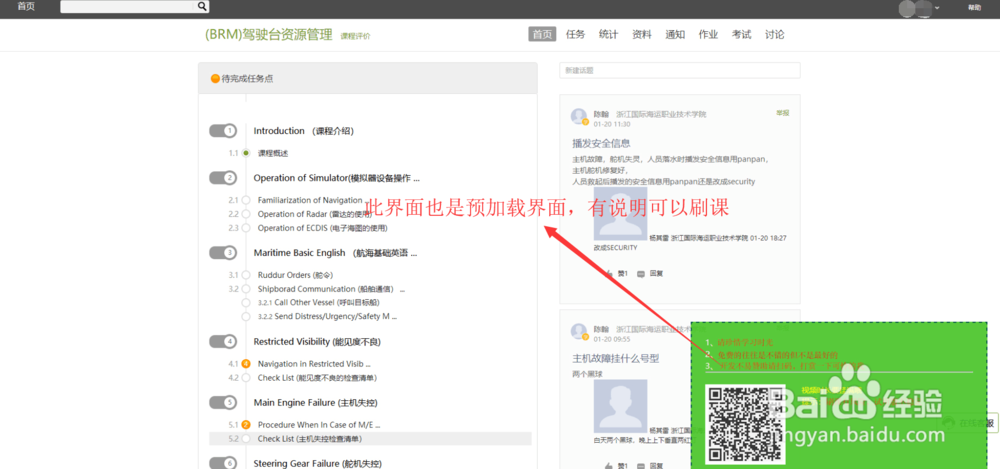Click chapter heading Restricted Visibility (能见度不良)
The image size is (1000, 469).
317,341
